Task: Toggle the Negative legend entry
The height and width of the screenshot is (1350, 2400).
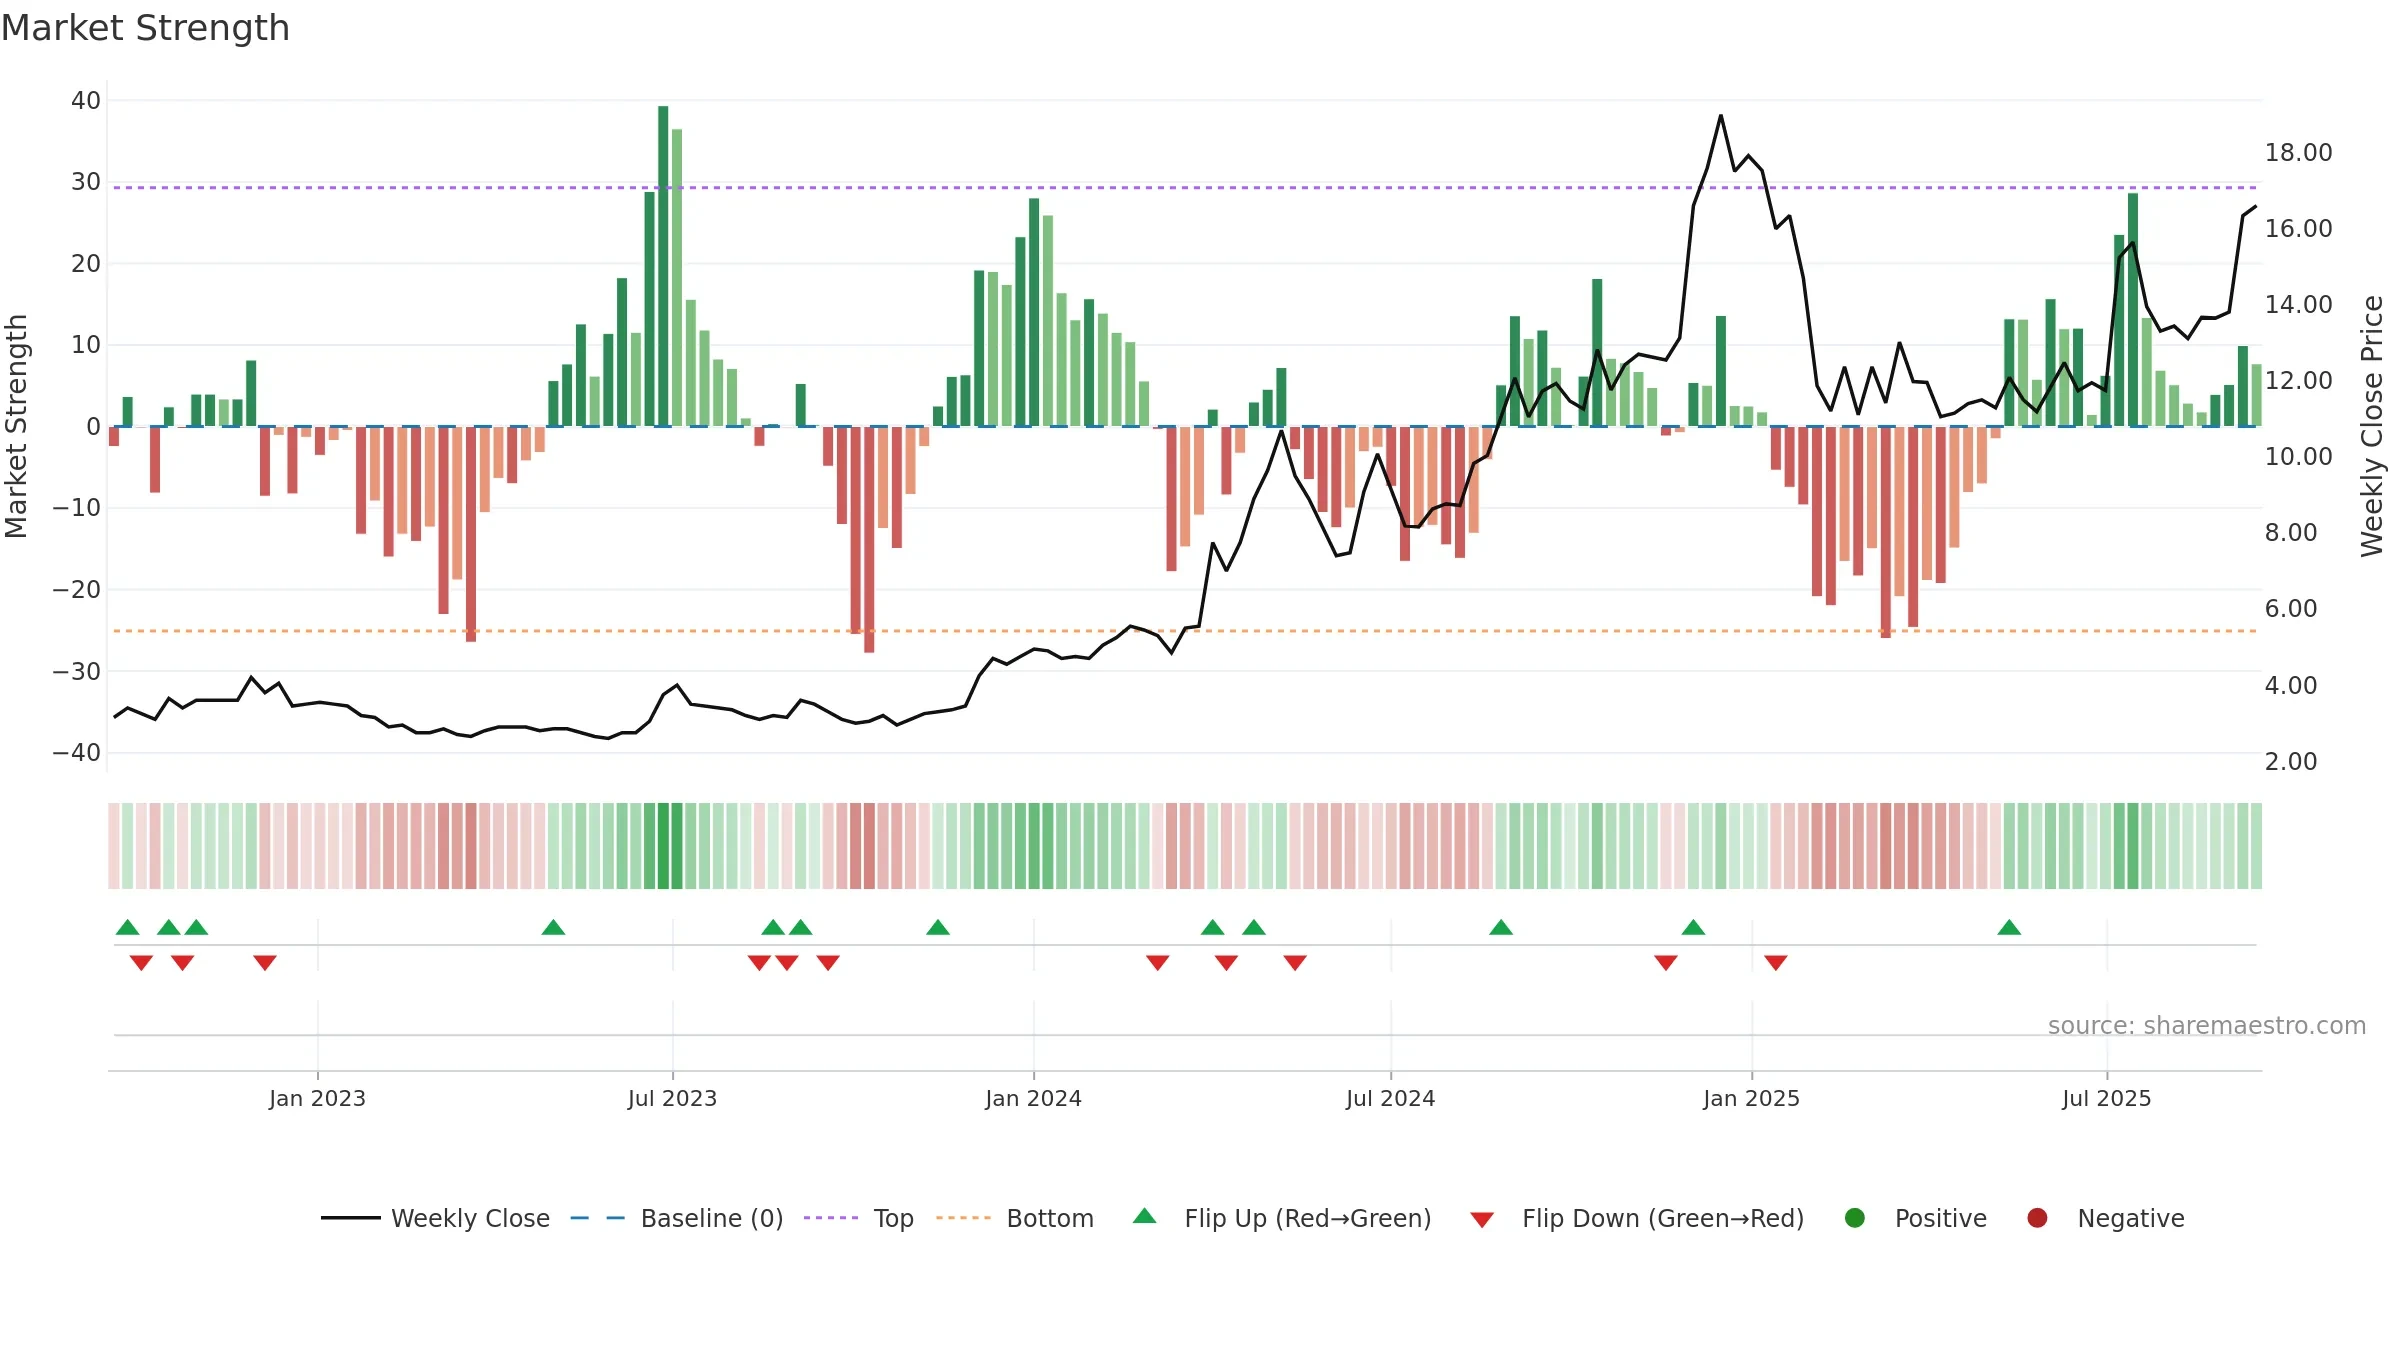Action: [2105, 1218]
